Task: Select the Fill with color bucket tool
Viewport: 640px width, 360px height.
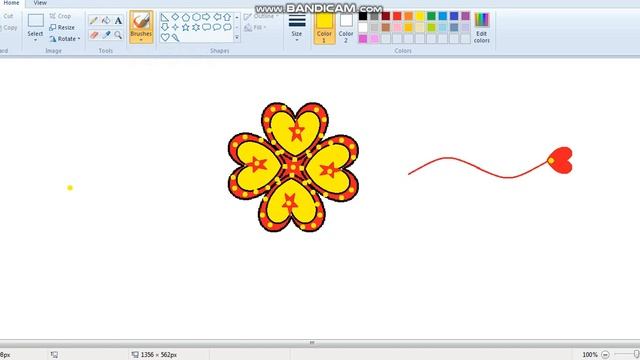Action: point(106,20)
